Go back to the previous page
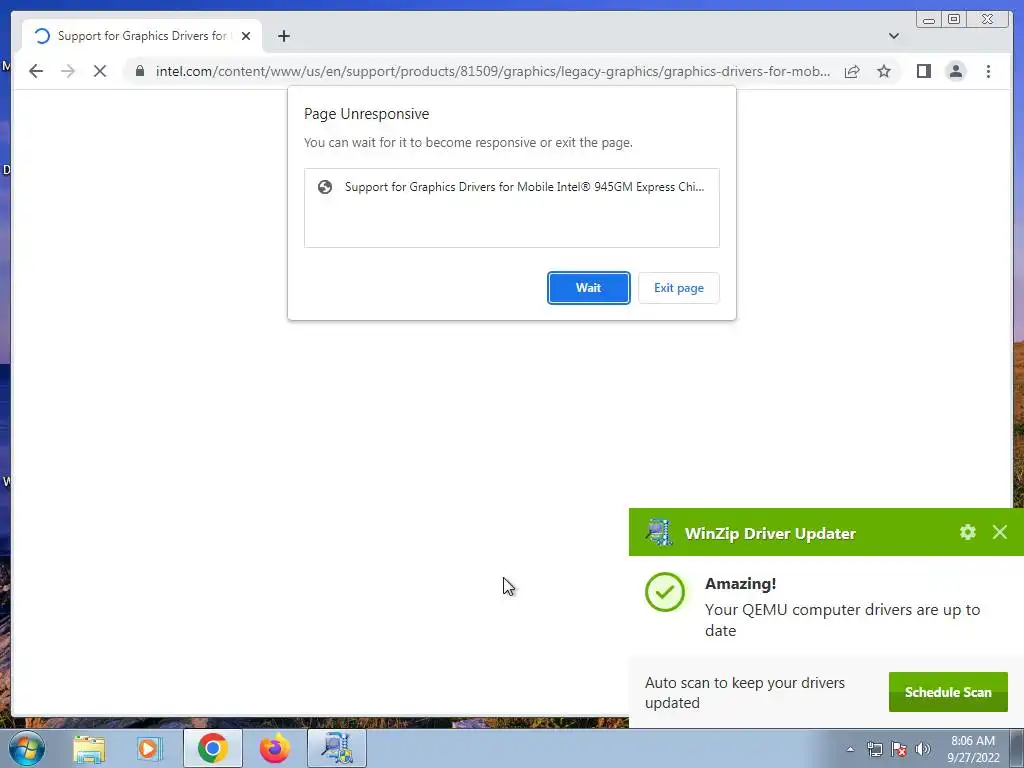This screenshot has width=1024, height=768. pyautogui.click(x=36, y=71)
